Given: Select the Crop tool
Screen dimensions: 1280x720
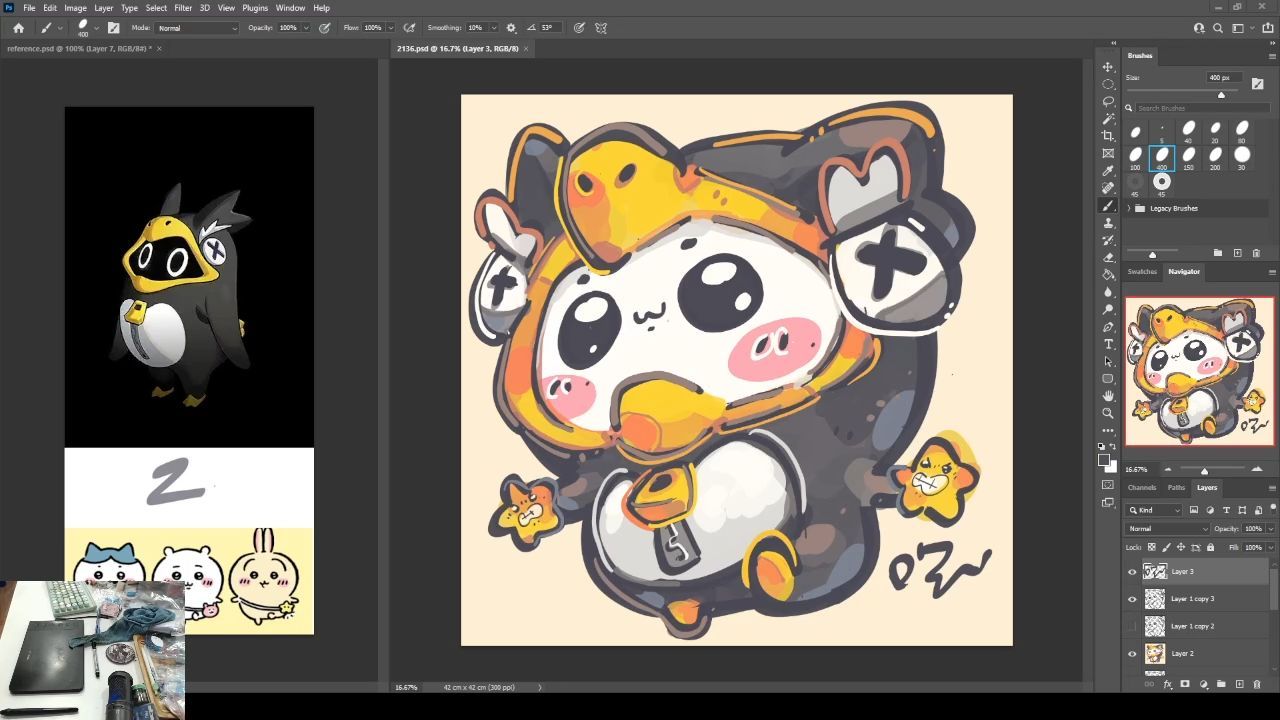Looking at the screenshot, I should click(1108, 136).
